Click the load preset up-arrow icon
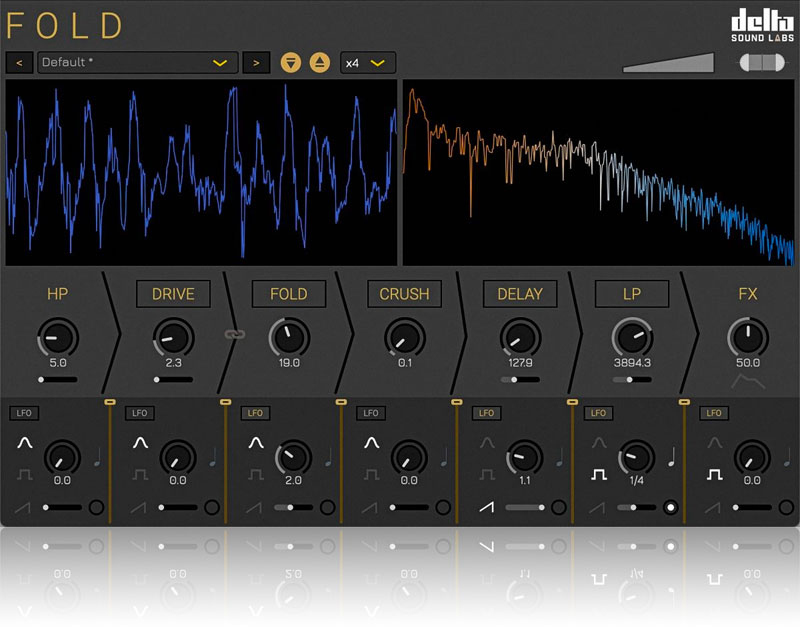Screen dimensions: 800x627 point(320,63)
